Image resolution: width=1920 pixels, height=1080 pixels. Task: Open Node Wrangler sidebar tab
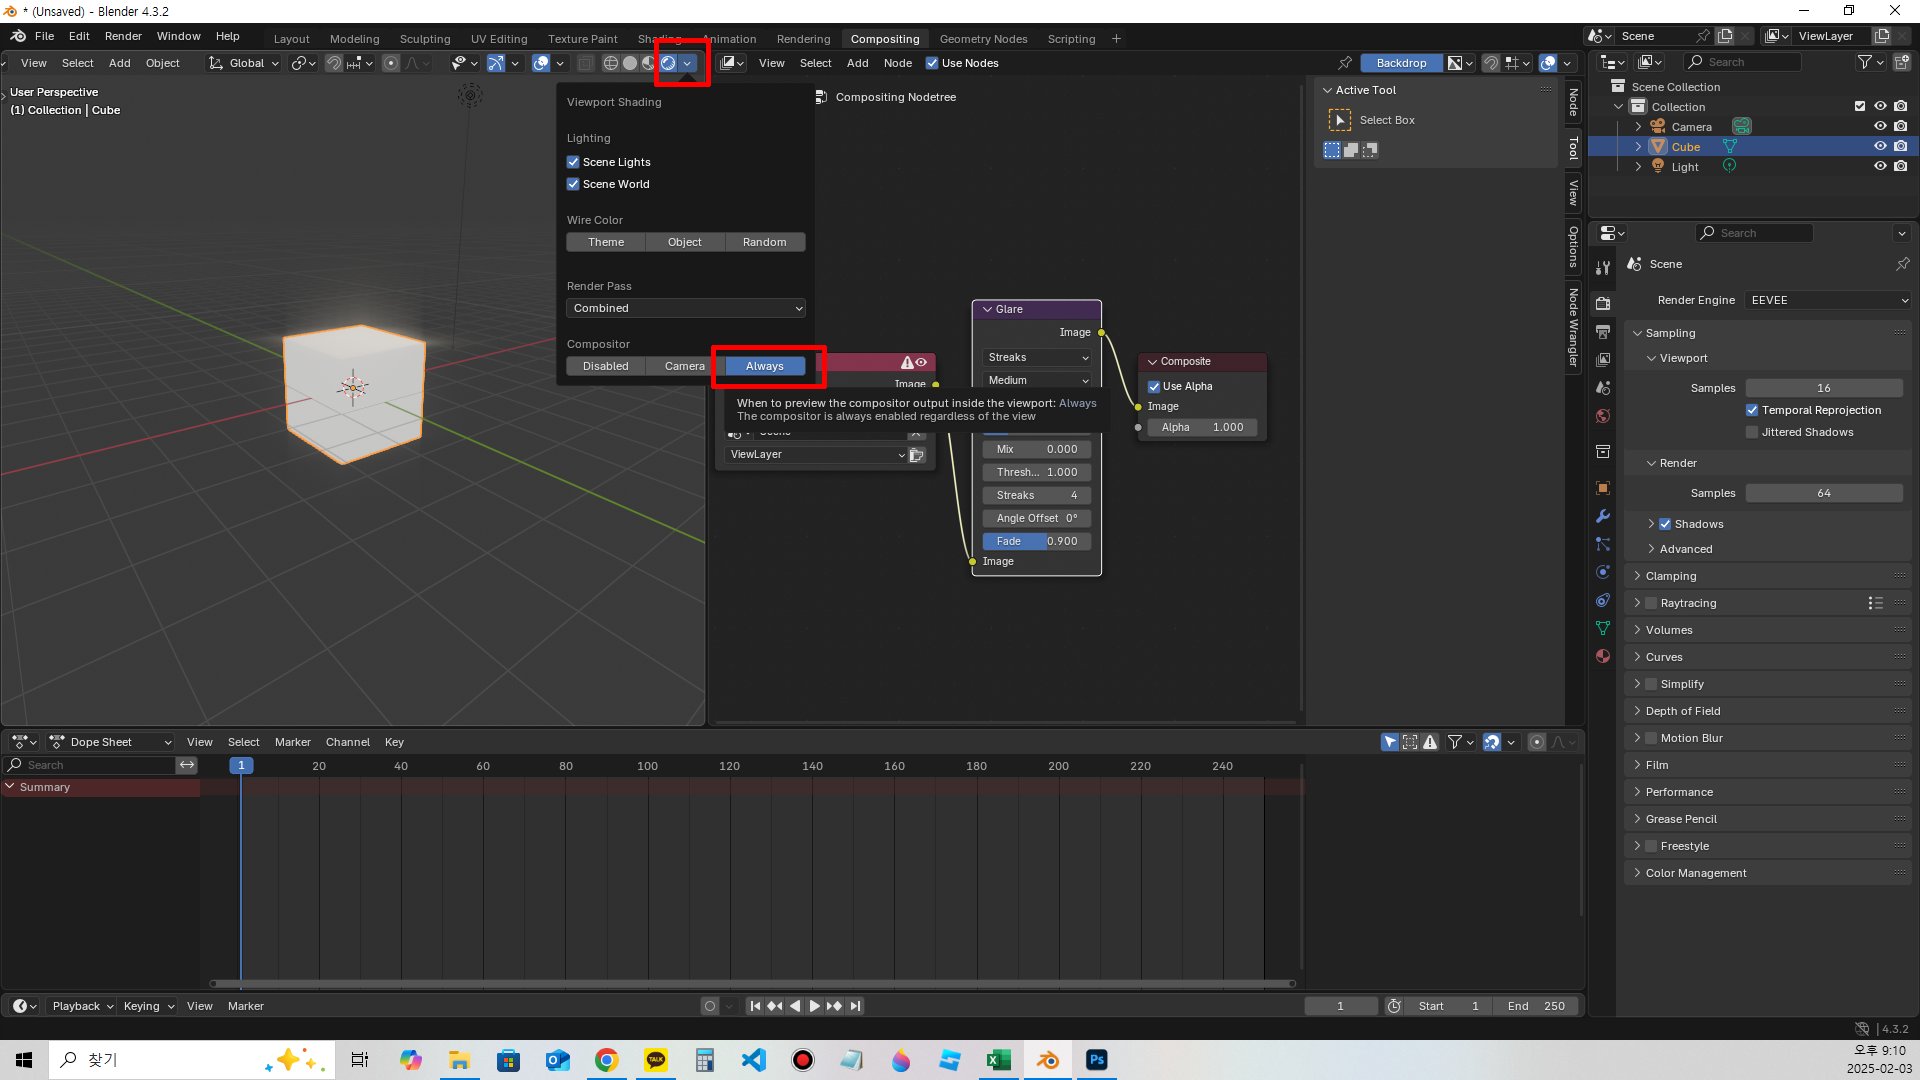(1573, 328)
